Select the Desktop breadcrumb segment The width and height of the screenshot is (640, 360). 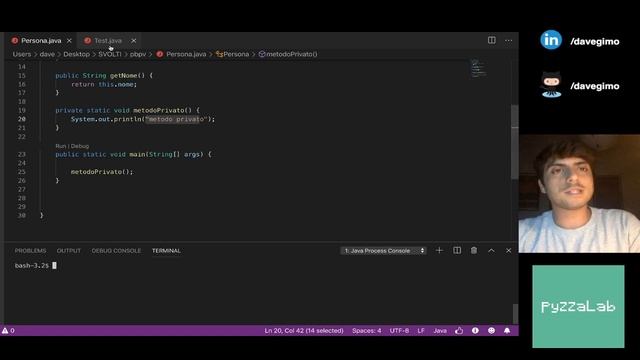pyautogui.click(x=76, y=54)
